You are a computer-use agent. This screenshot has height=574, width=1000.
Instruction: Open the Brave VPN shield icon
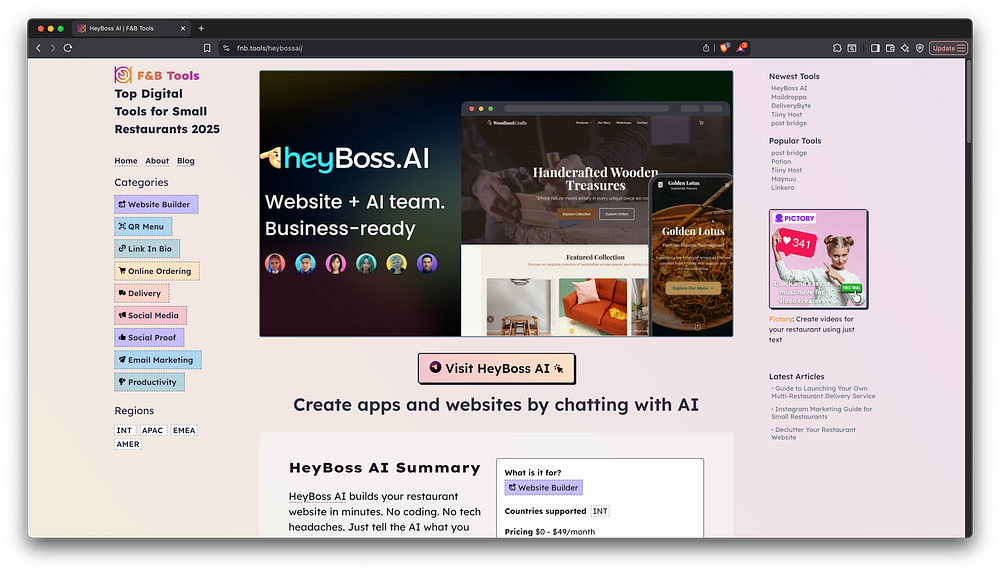[920, 48]
